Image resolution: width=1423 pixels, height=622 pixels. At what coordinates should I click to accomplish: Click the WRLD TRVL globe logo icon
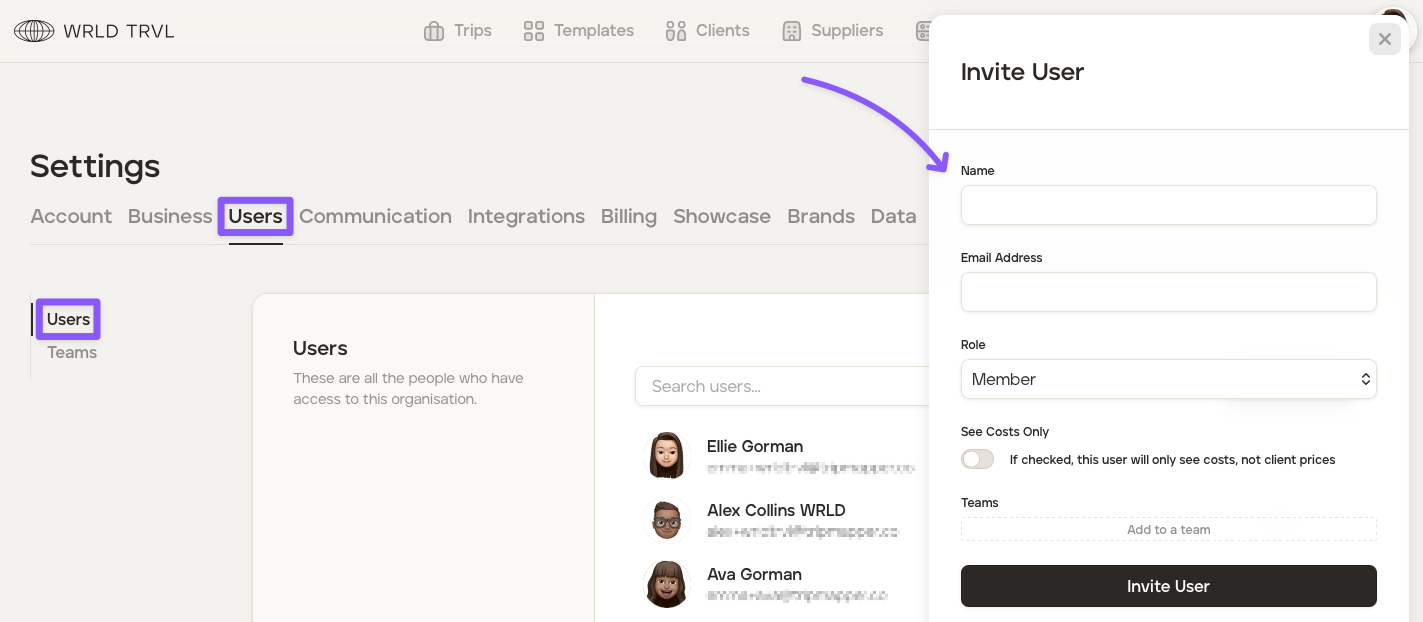point(34,31)
